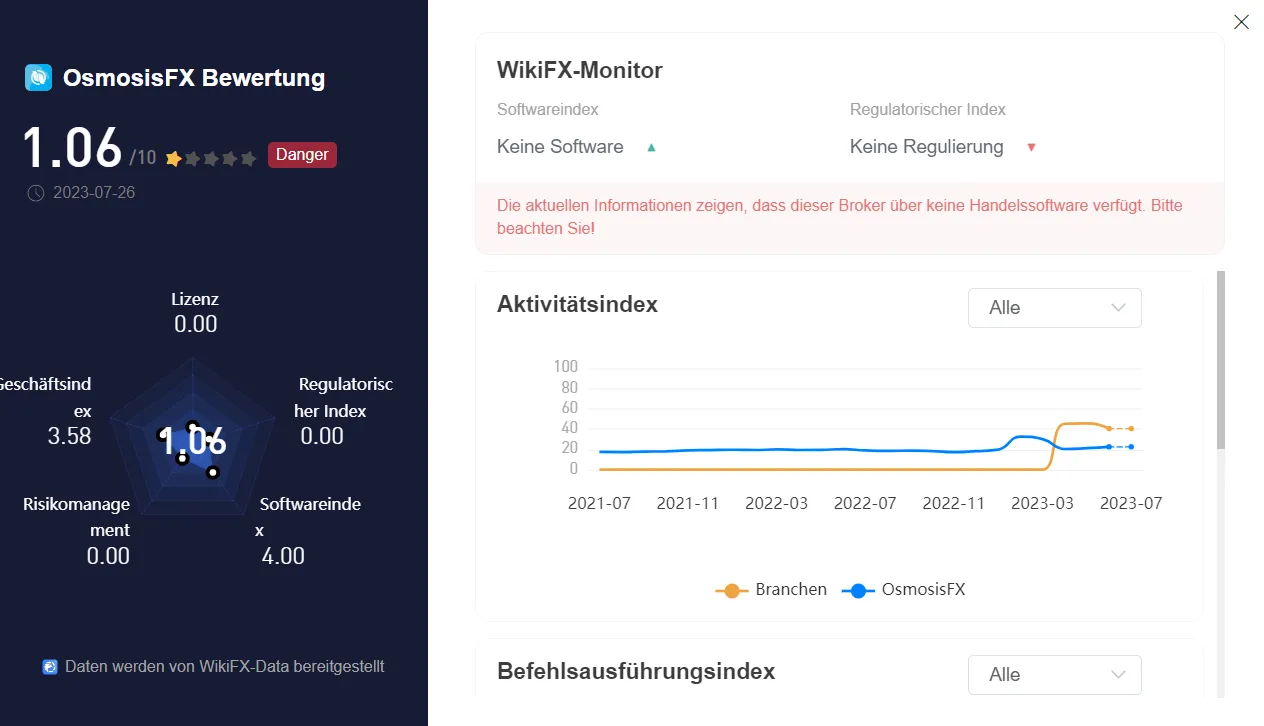Click the 'Daten werden von WikiFX-Data bereitgestellt' text

coord(225,666)
